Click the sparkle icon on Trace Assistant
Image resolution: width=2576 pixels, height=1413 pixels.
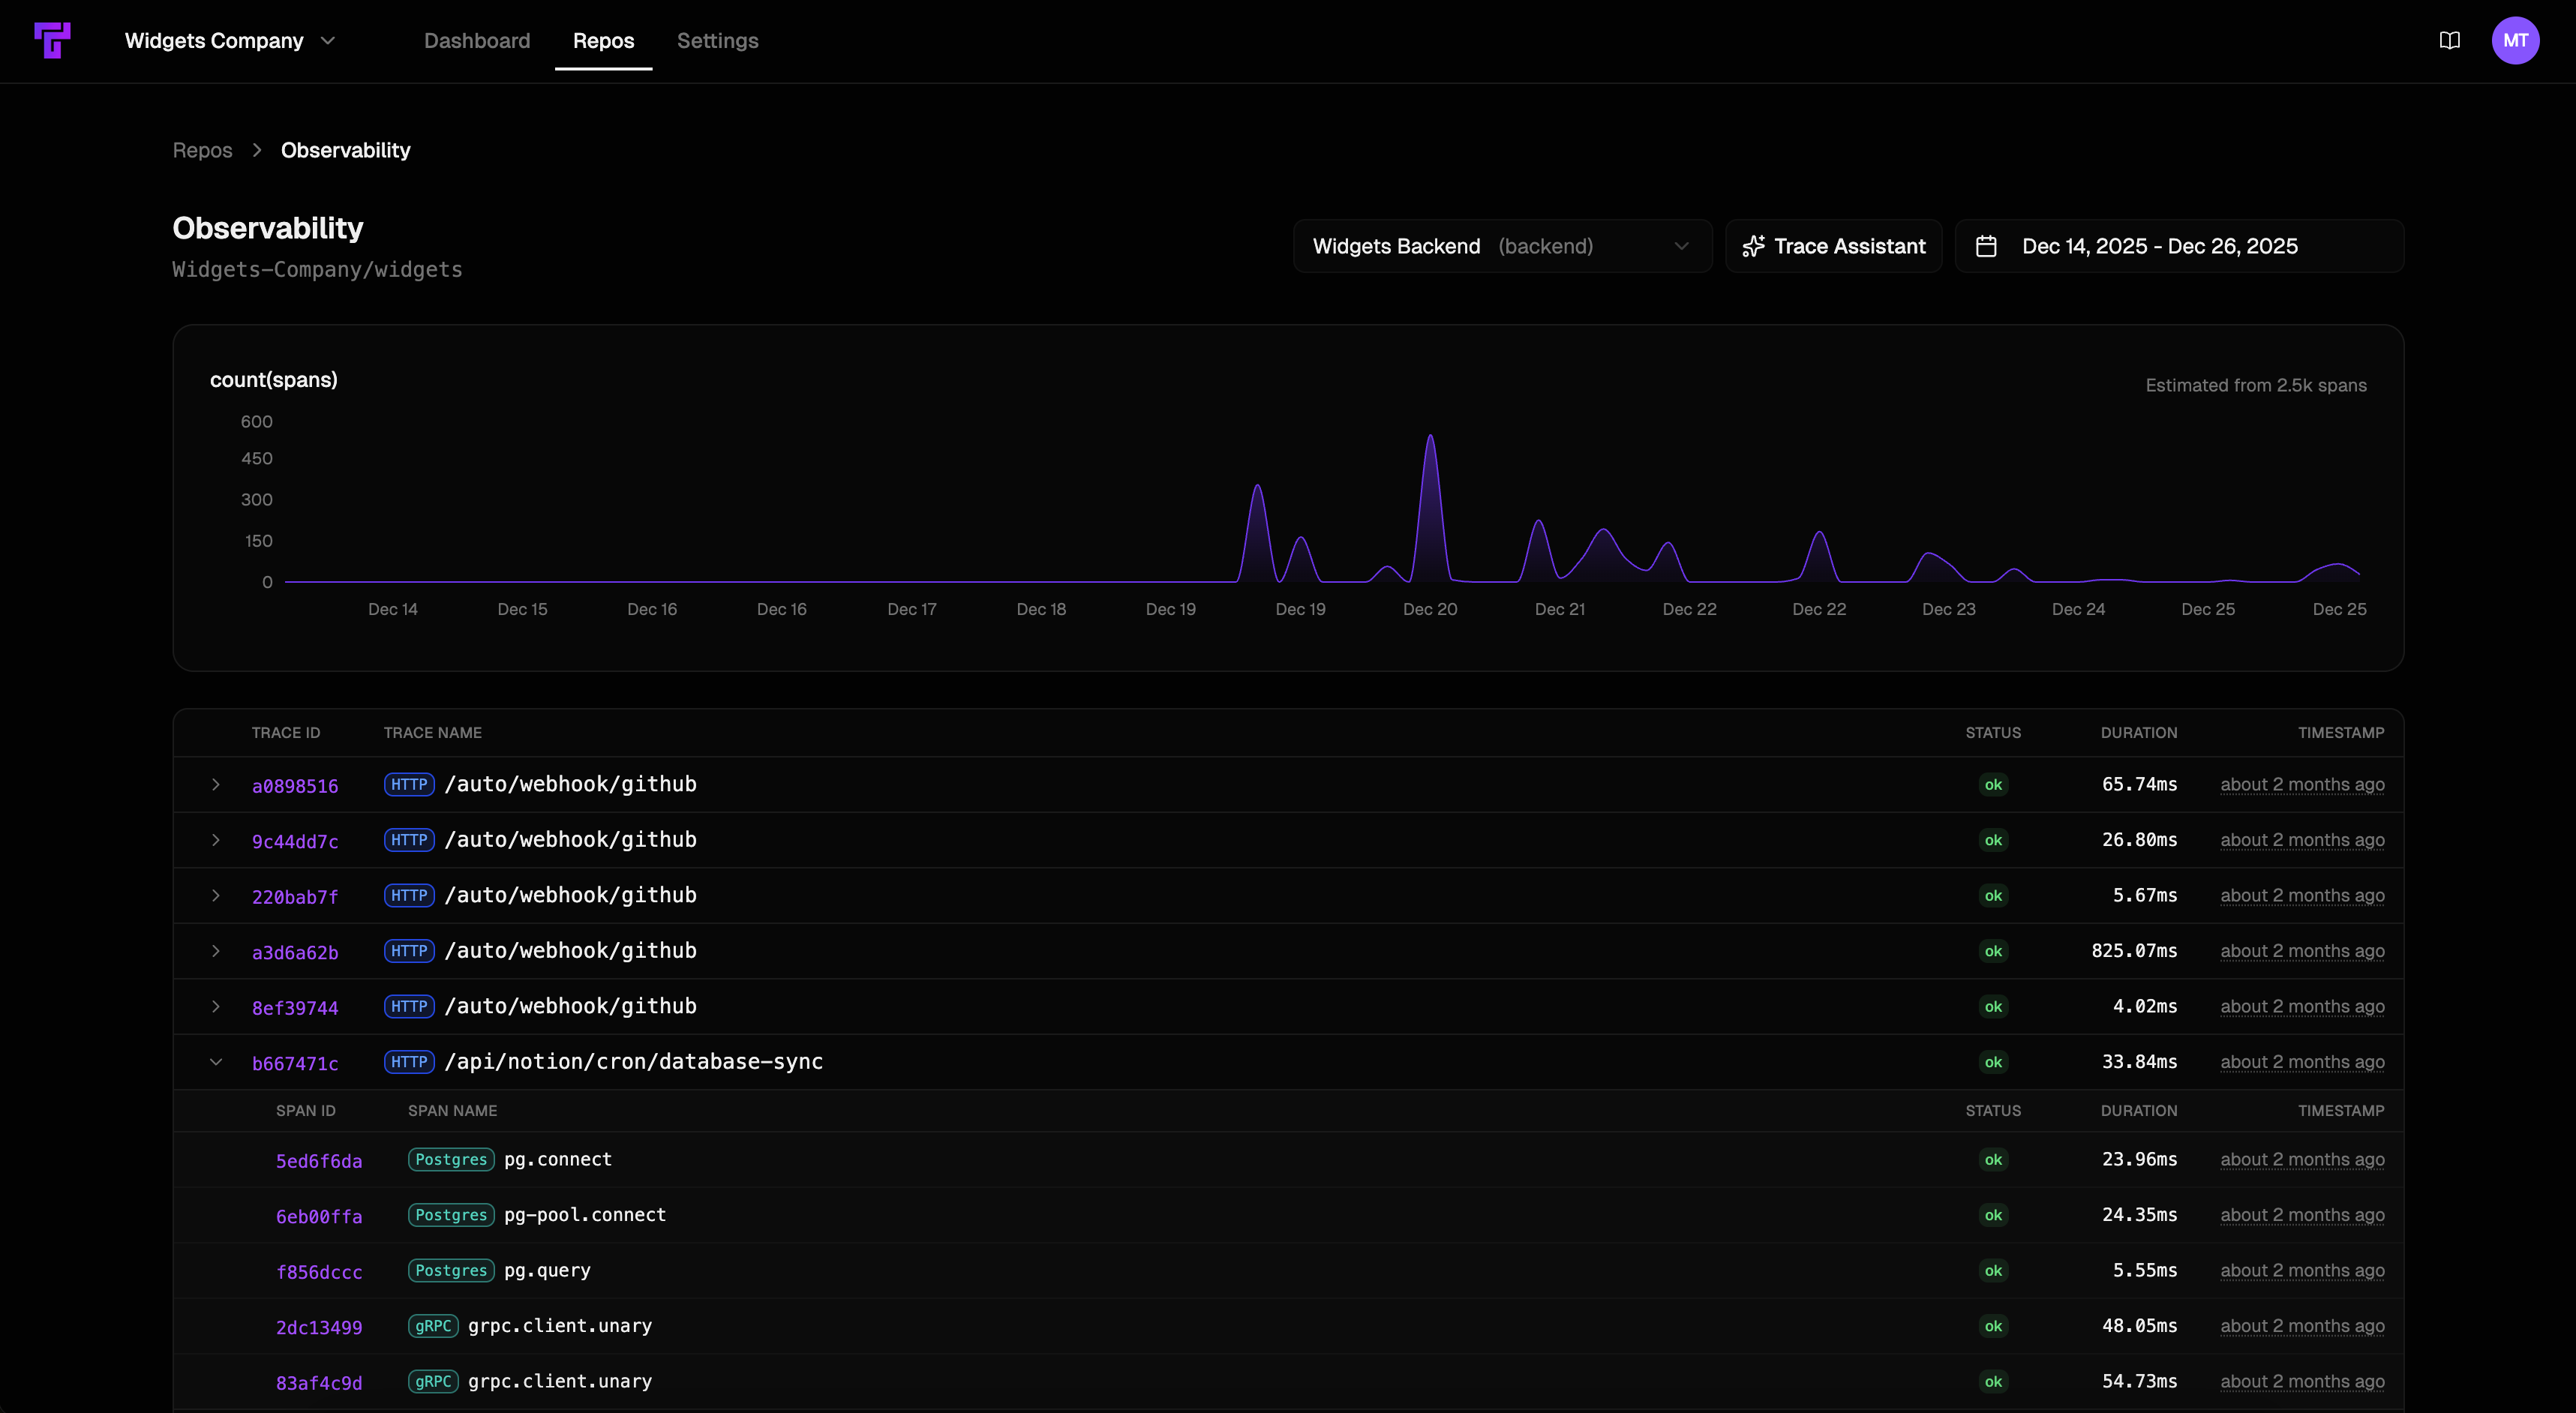coord(1755,245)
